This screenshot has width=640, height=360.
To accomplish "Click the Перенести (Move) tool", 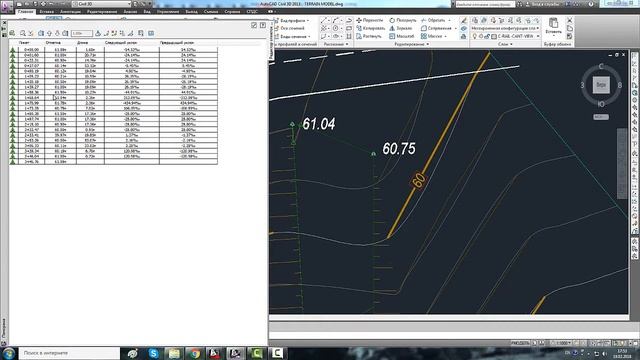I will coord(370,20).
